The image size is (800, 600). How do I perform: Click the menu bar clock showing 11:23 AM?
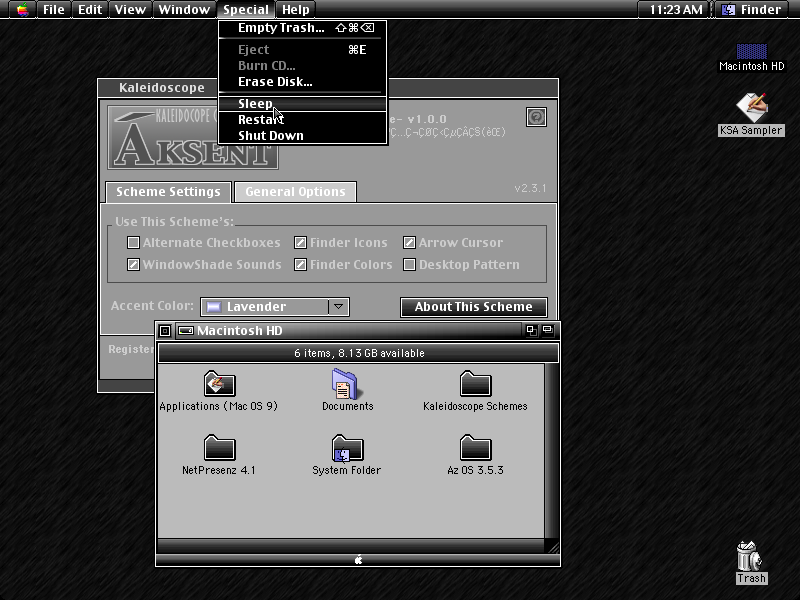[x=676, y=9]
